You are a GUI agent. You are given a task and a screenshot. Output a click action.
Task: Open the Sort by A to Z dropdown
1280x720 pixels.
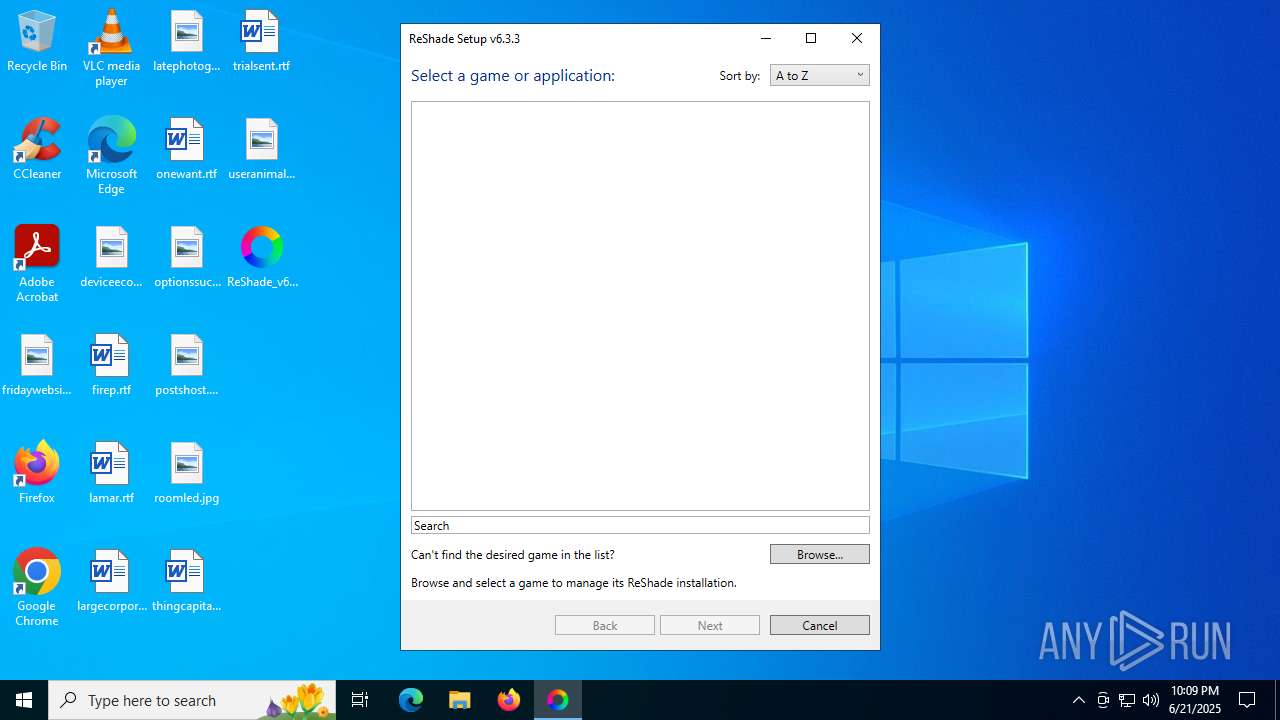819,75
